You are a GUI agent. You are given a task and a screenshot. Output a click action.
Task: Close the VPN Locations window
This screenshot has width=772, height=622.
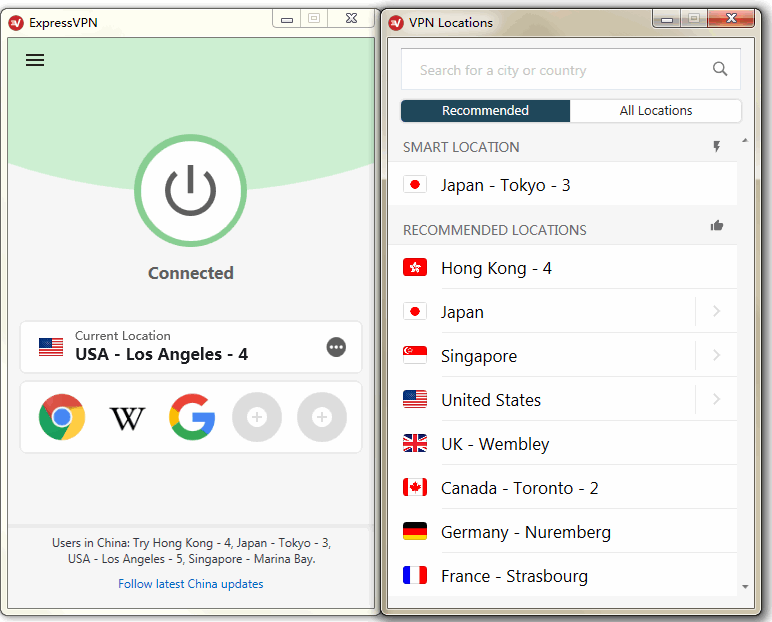pos(731,19)
